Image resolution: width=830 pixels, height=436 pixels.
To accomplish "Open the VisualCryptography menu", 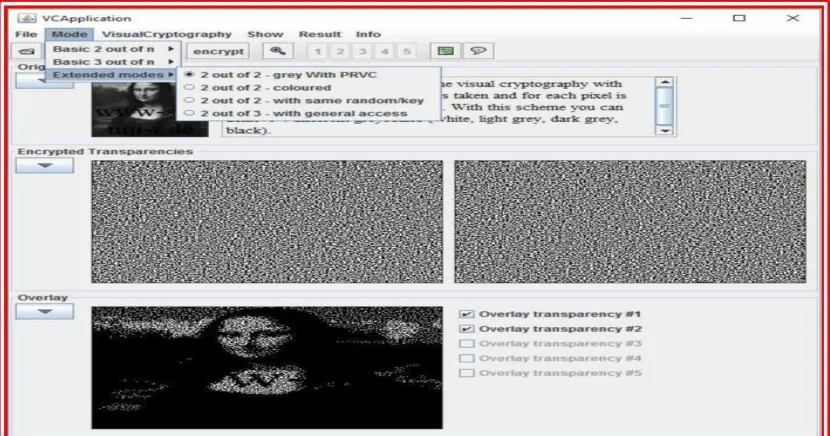I will pos(167,34).
